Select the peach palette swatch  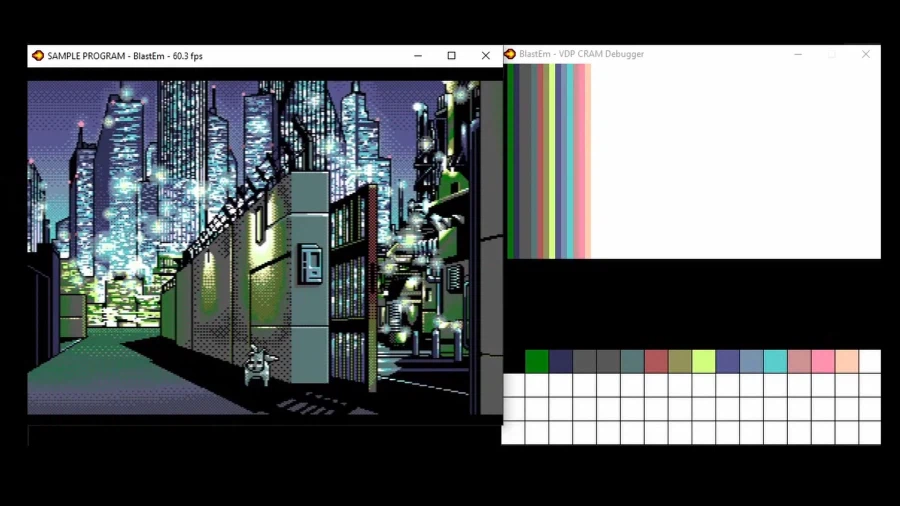(847, 361)
